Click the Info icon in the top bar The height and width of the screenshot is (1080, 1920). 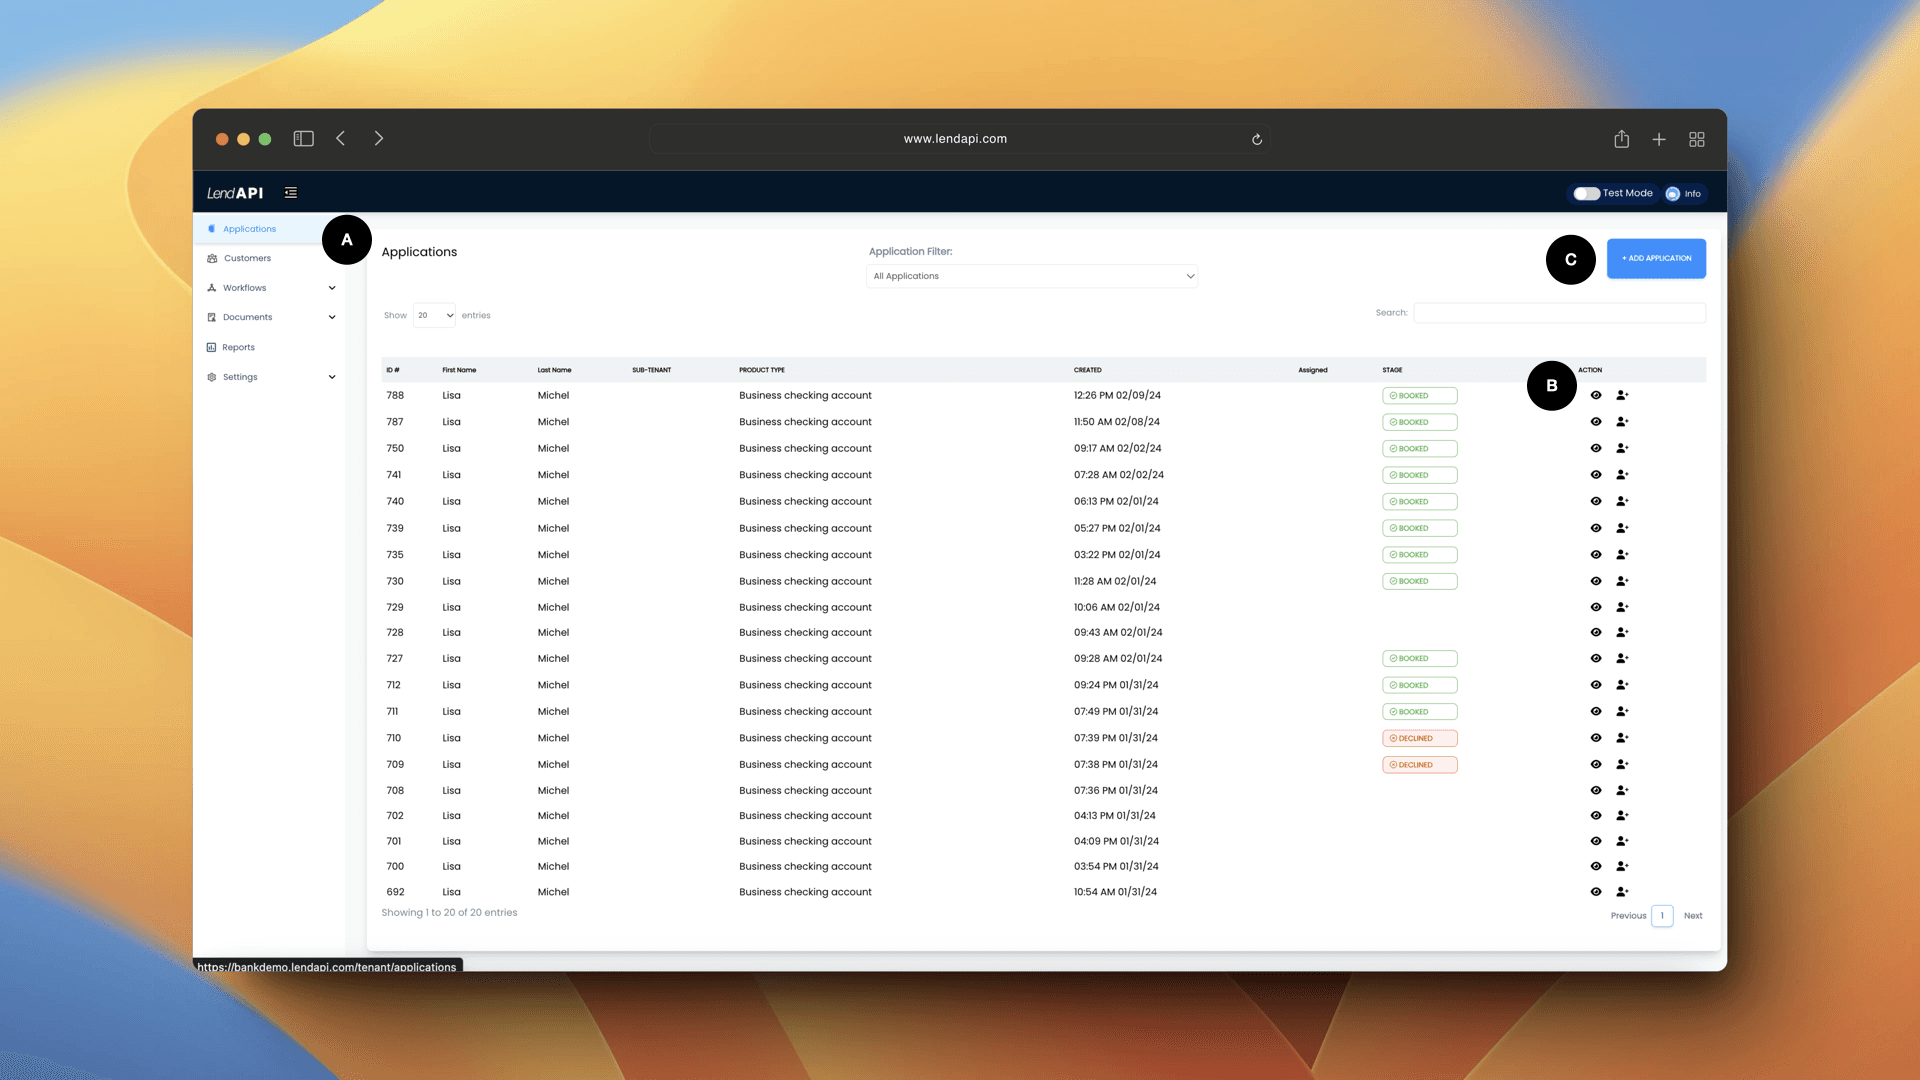coord(1673,194)
